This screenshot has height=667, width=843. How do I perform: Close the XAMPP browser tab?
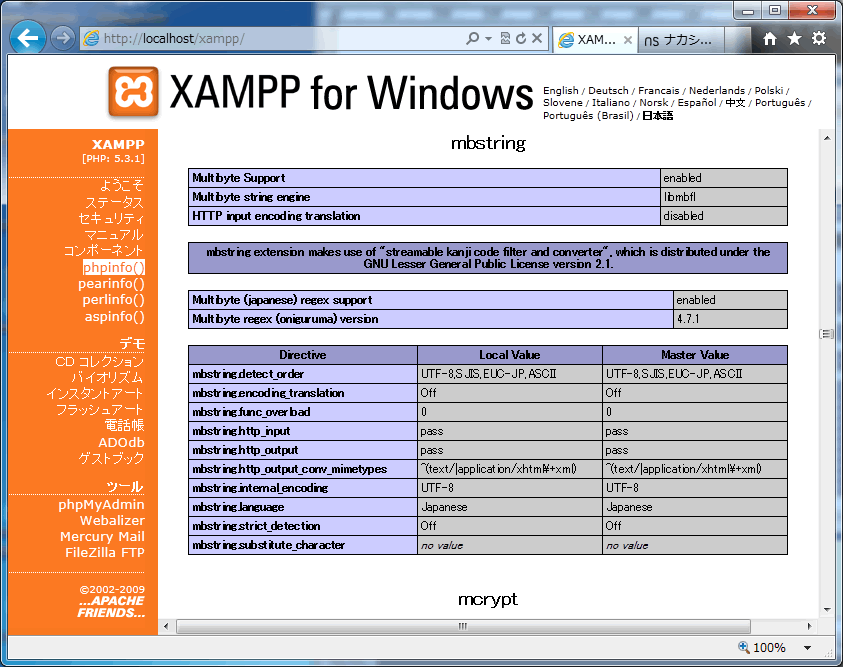click(628, 40)
